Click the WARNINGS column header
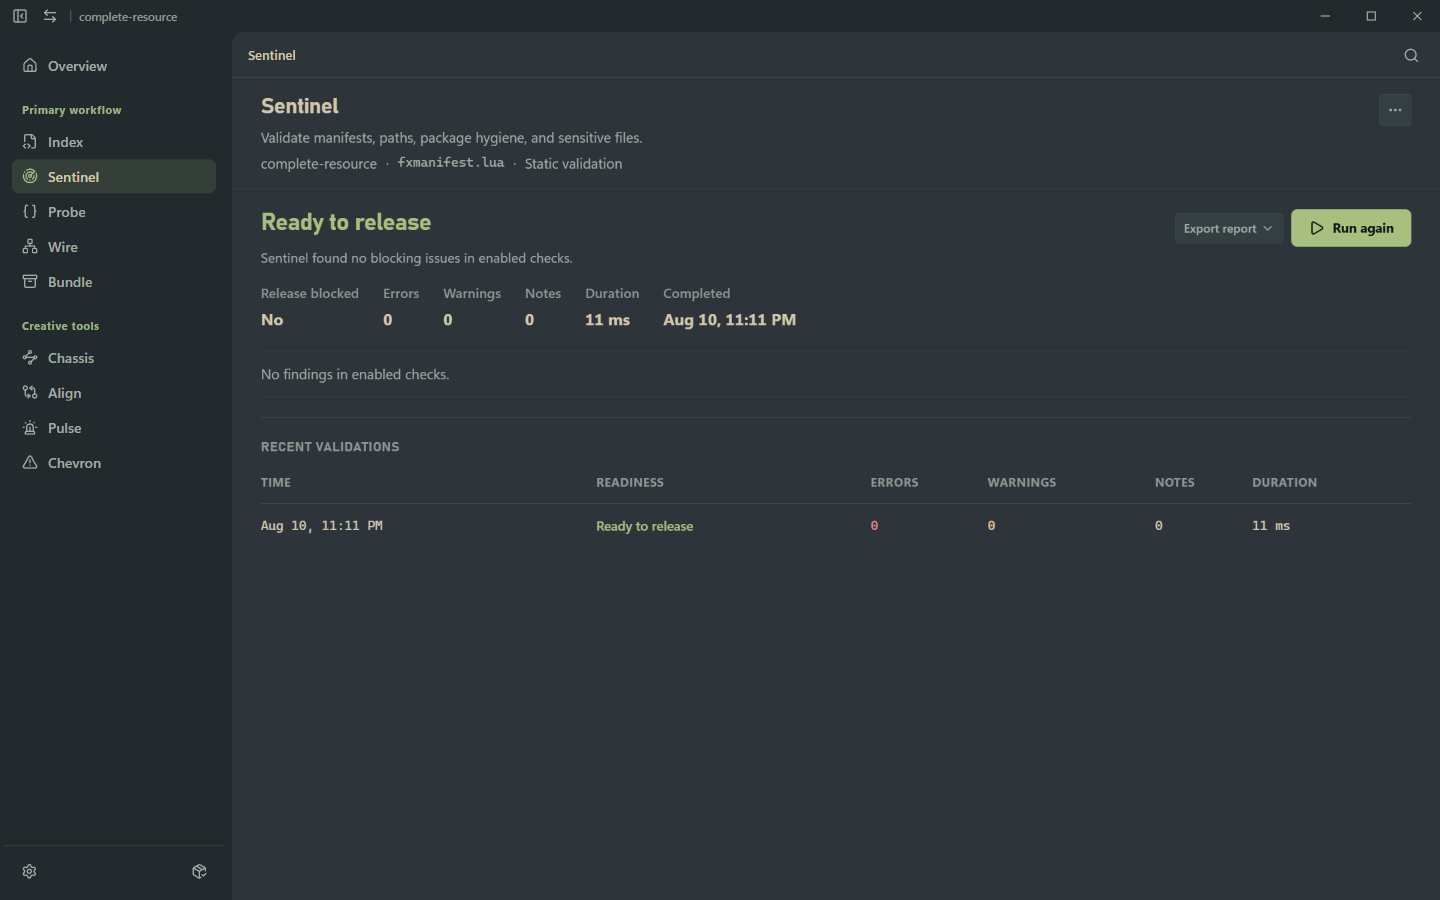This screenshot has width=1440, height=900. (x=1022, y=482)
